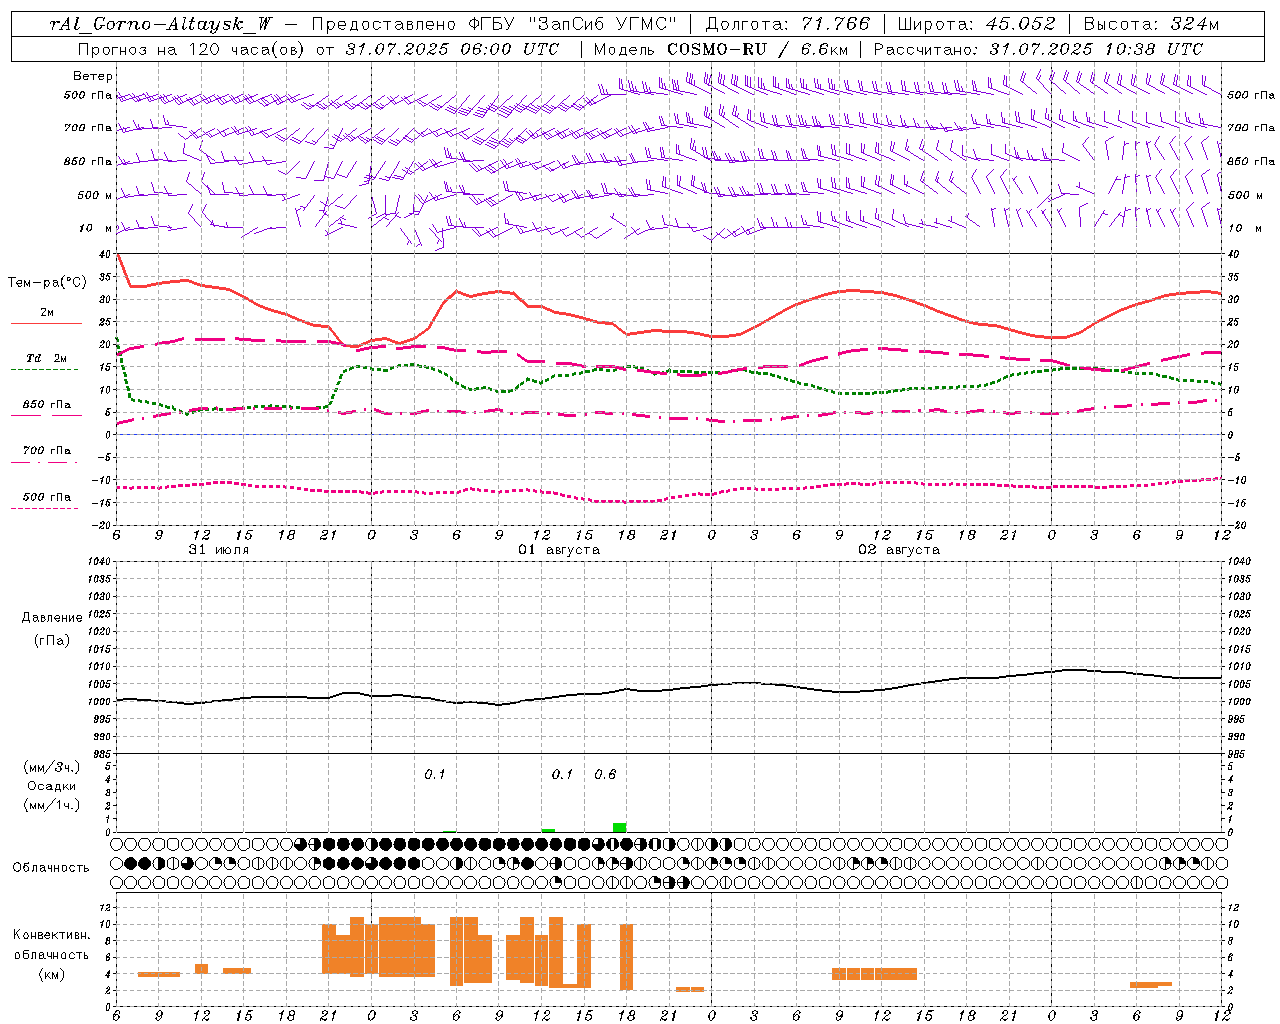This screenshot has width=1280, height=1024.
Task: Click the 'Давление' pressure panel label
Action: coord(52,618)
